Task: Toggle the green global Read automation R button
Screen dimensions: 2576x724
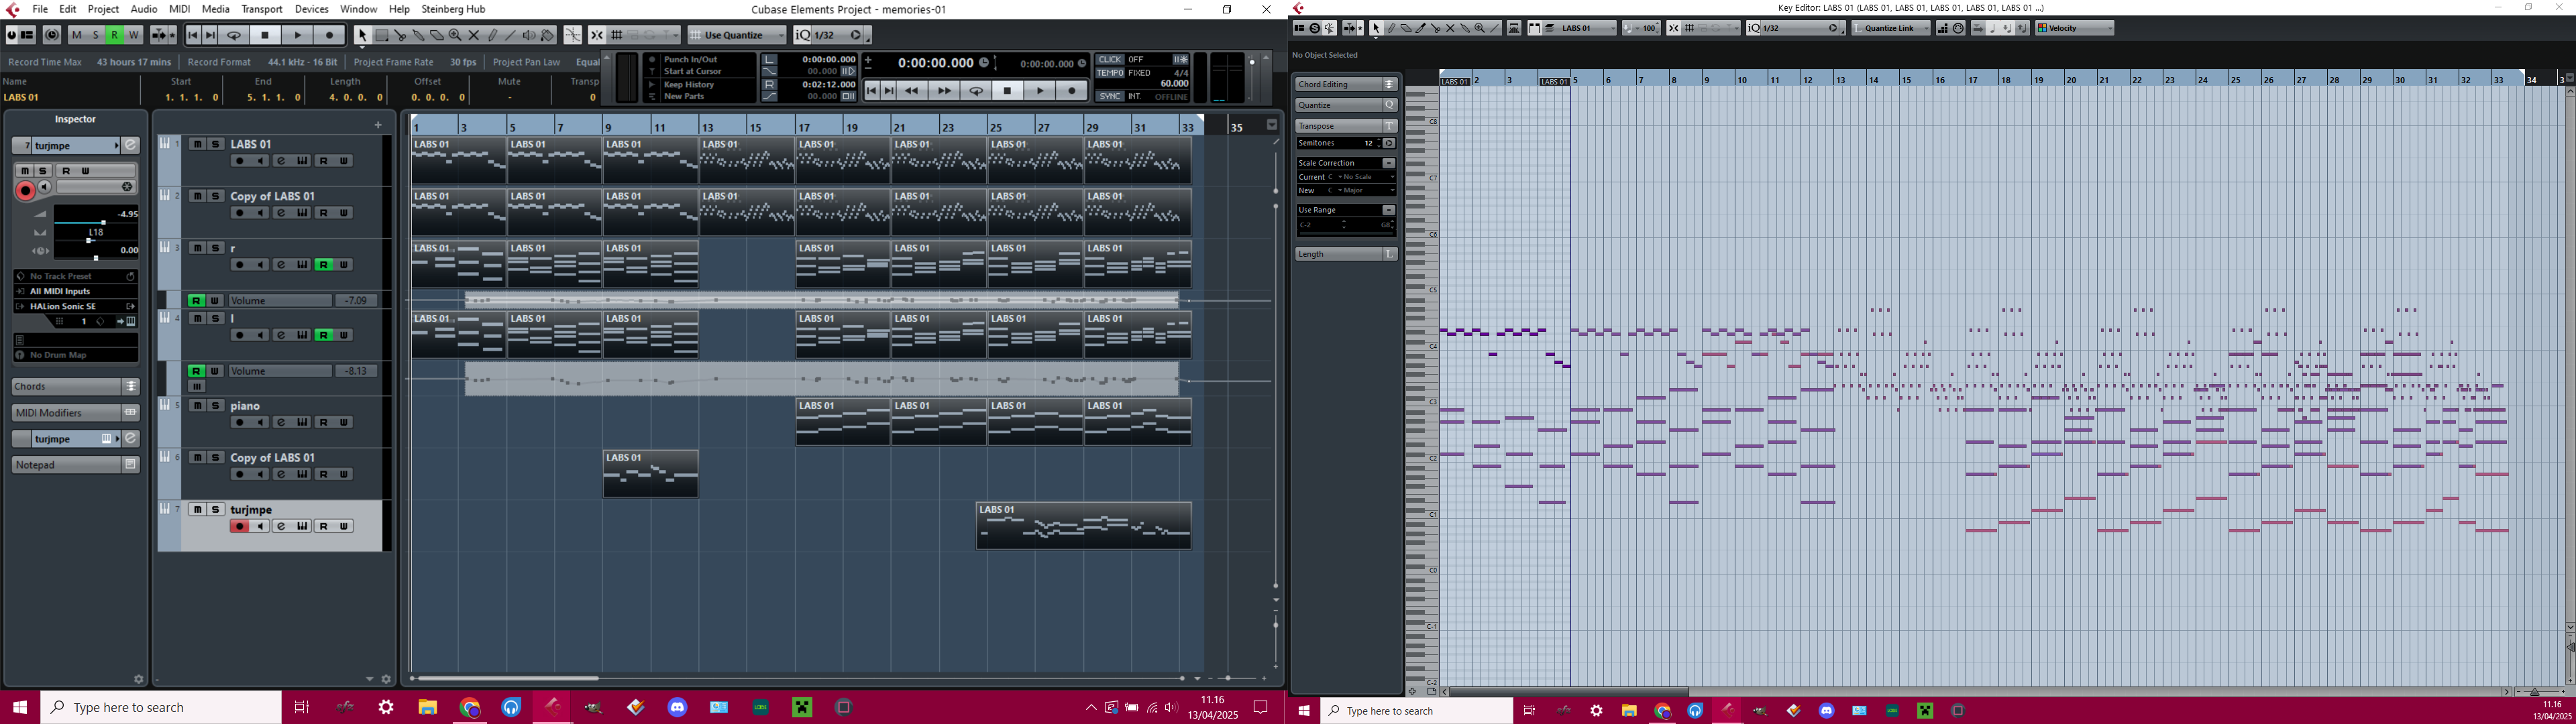Action: (114, 35)
